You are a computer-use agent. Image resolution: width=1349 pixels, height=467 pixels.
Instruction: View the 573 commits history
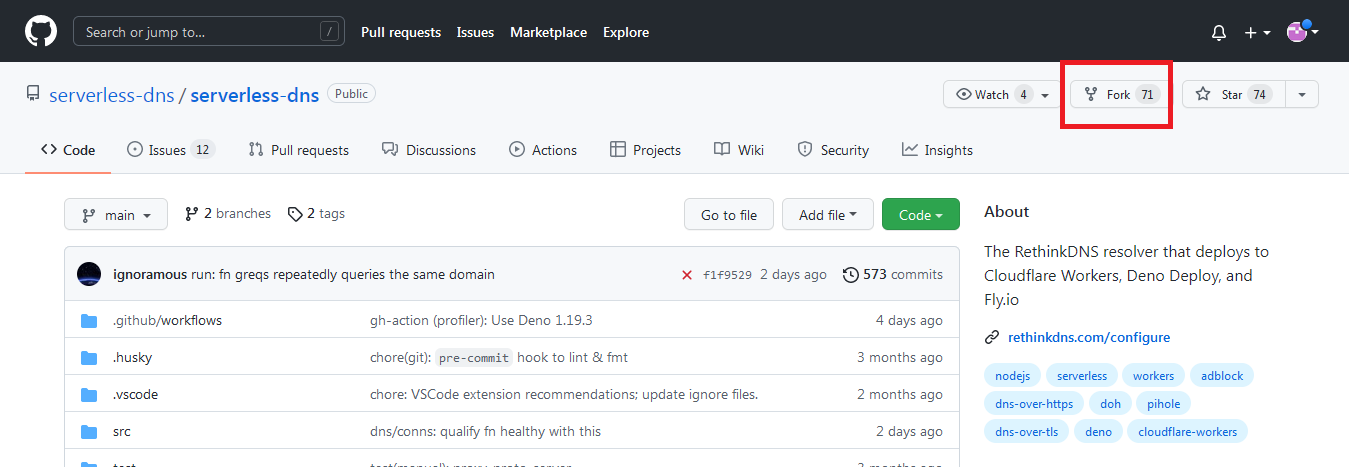pos(893,274)
